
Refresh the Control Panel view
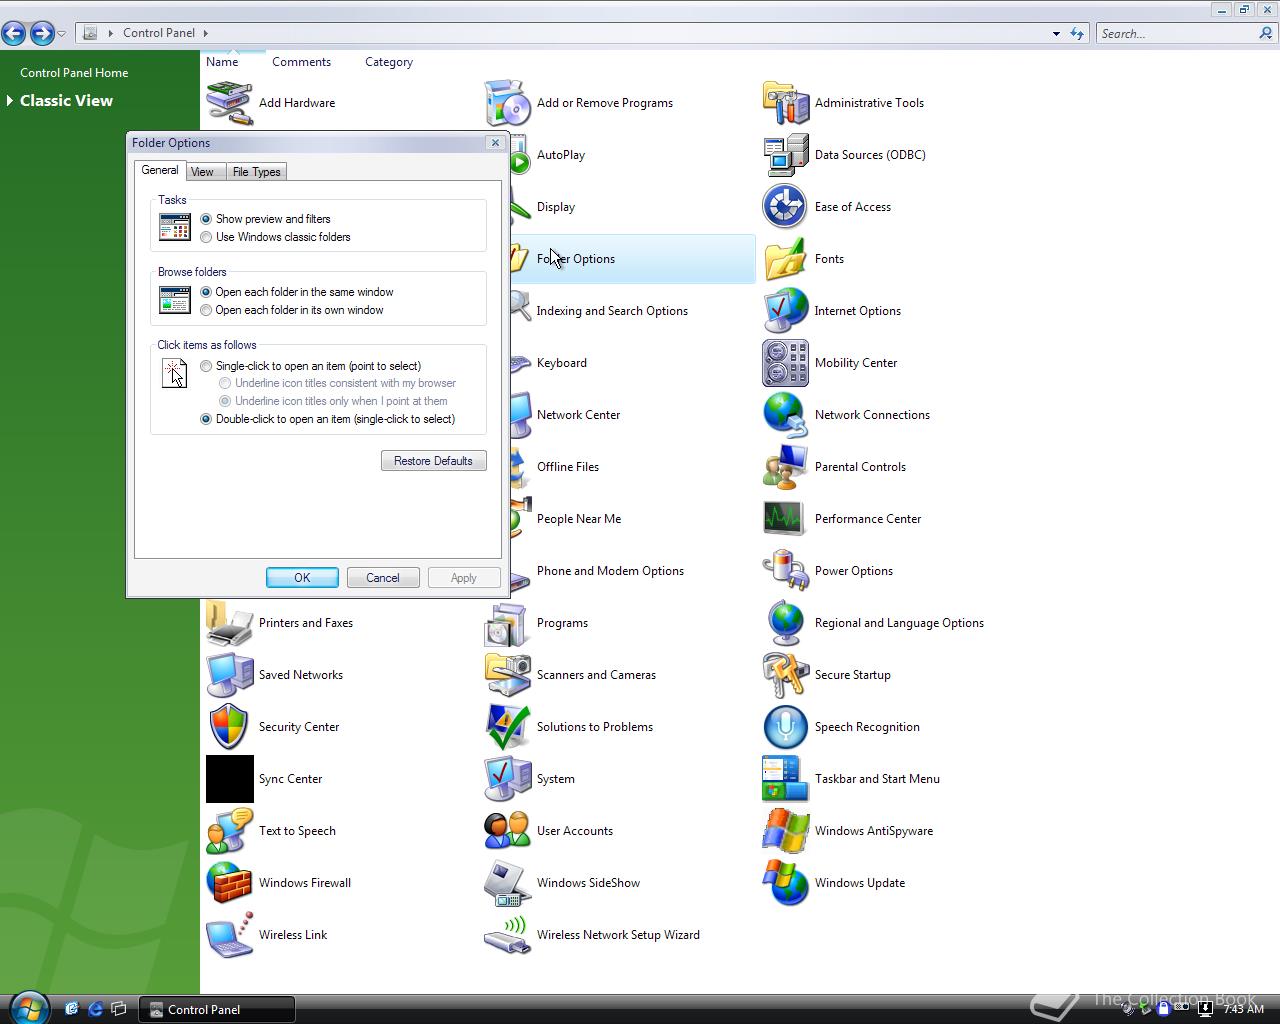(1077, 33)
